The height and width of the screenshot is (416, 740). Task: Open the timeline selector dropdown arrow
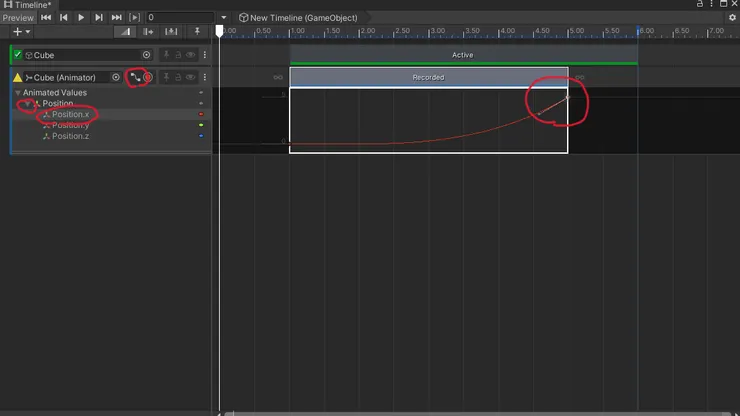(224, 17)
